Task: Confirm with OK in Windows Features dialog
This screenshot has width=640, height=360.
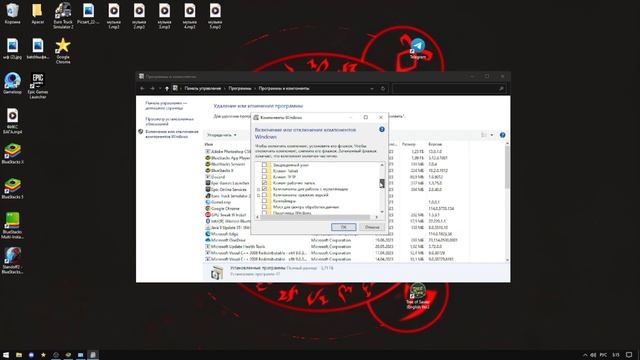Action: click(343, 227)
